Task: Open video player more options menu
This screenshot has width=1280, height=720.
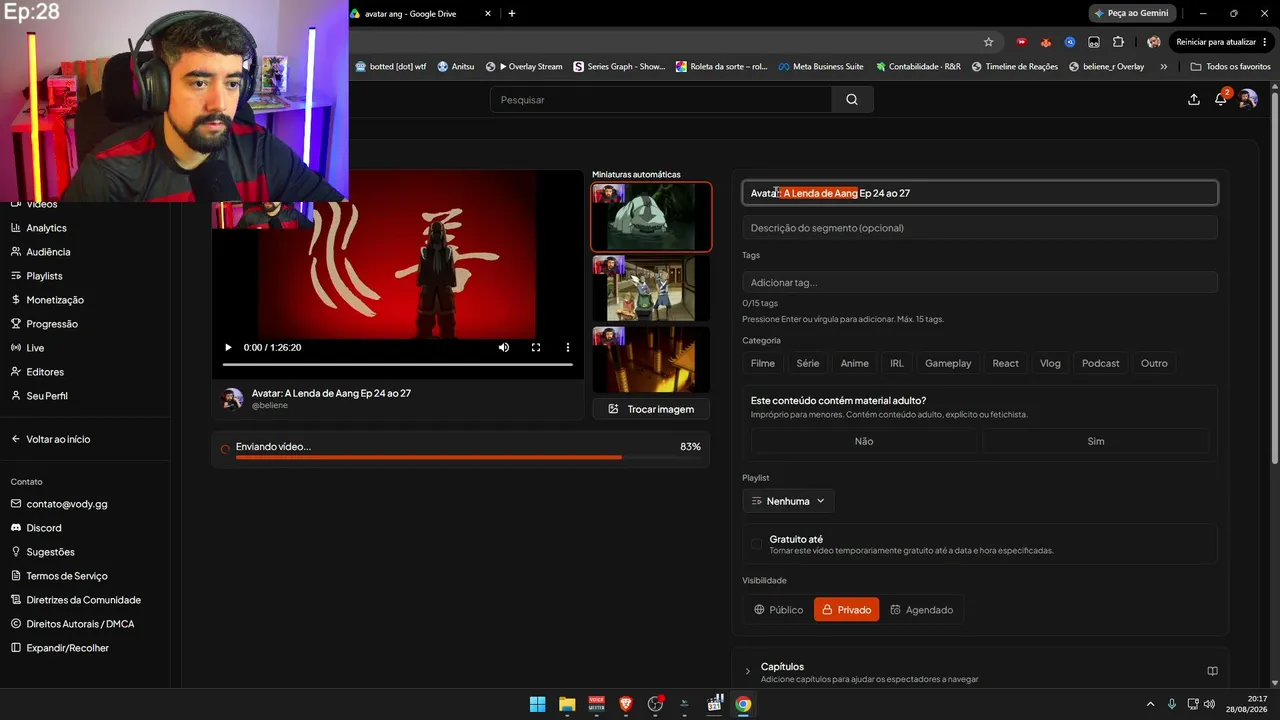Action: [568, 347]
